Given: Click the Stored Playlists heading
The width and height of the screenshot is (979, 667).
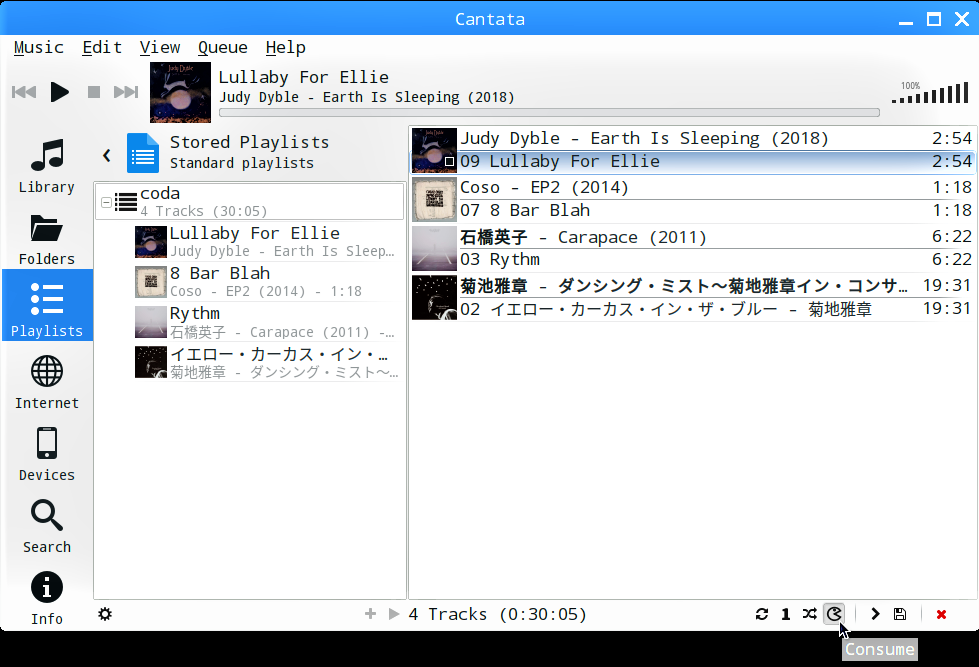Looking at the screenshot, I should pyautogui.click(x=250, y=142).
